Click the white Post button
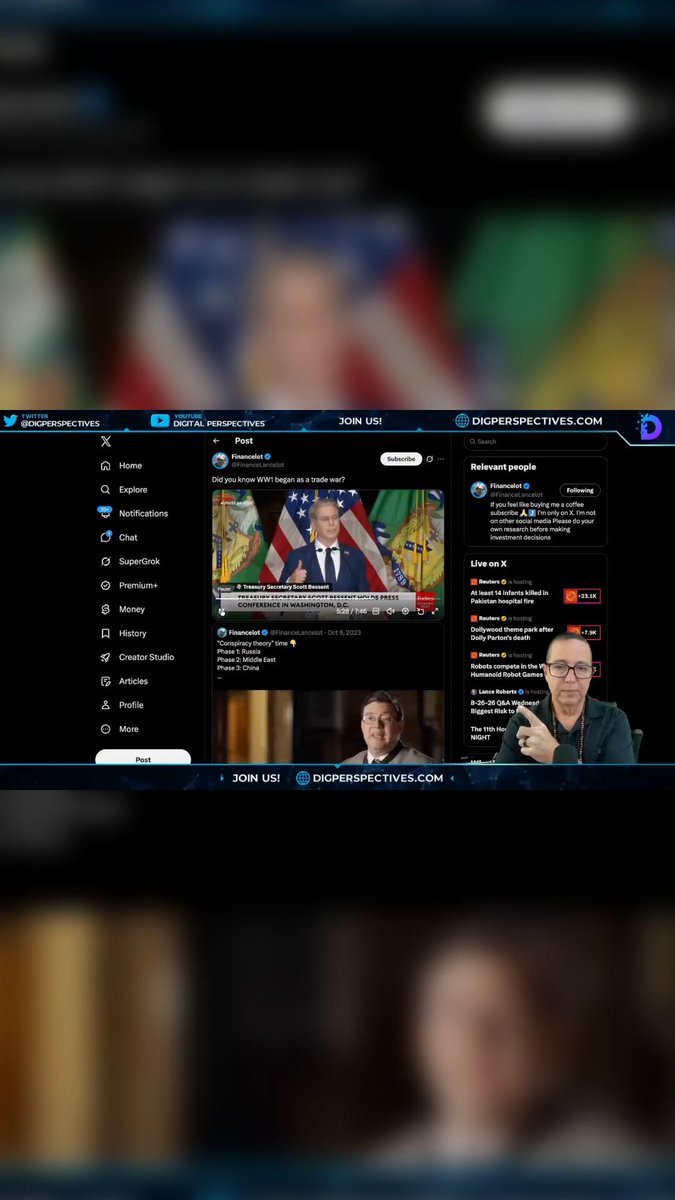675x1200 pixels. [x=143, y=758]
